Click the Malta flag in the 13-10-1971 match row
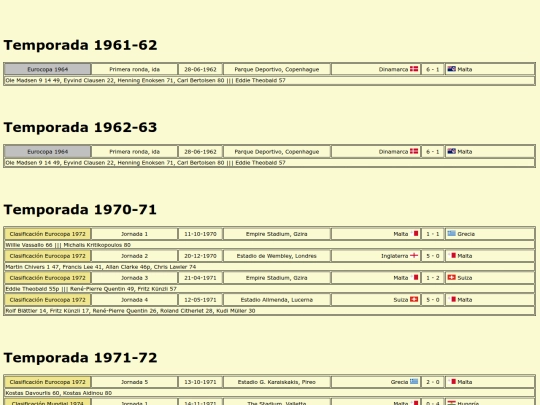The height and width of the screenshot is (405, 540). pyautogui.click(x=451, y=382)
